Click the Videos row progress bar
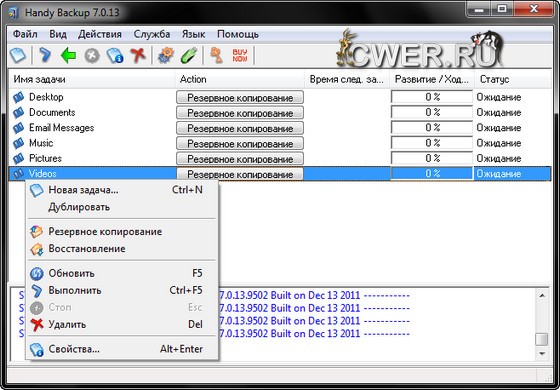The width and height of the screenshot is (560, 390). tap(432, 174)
